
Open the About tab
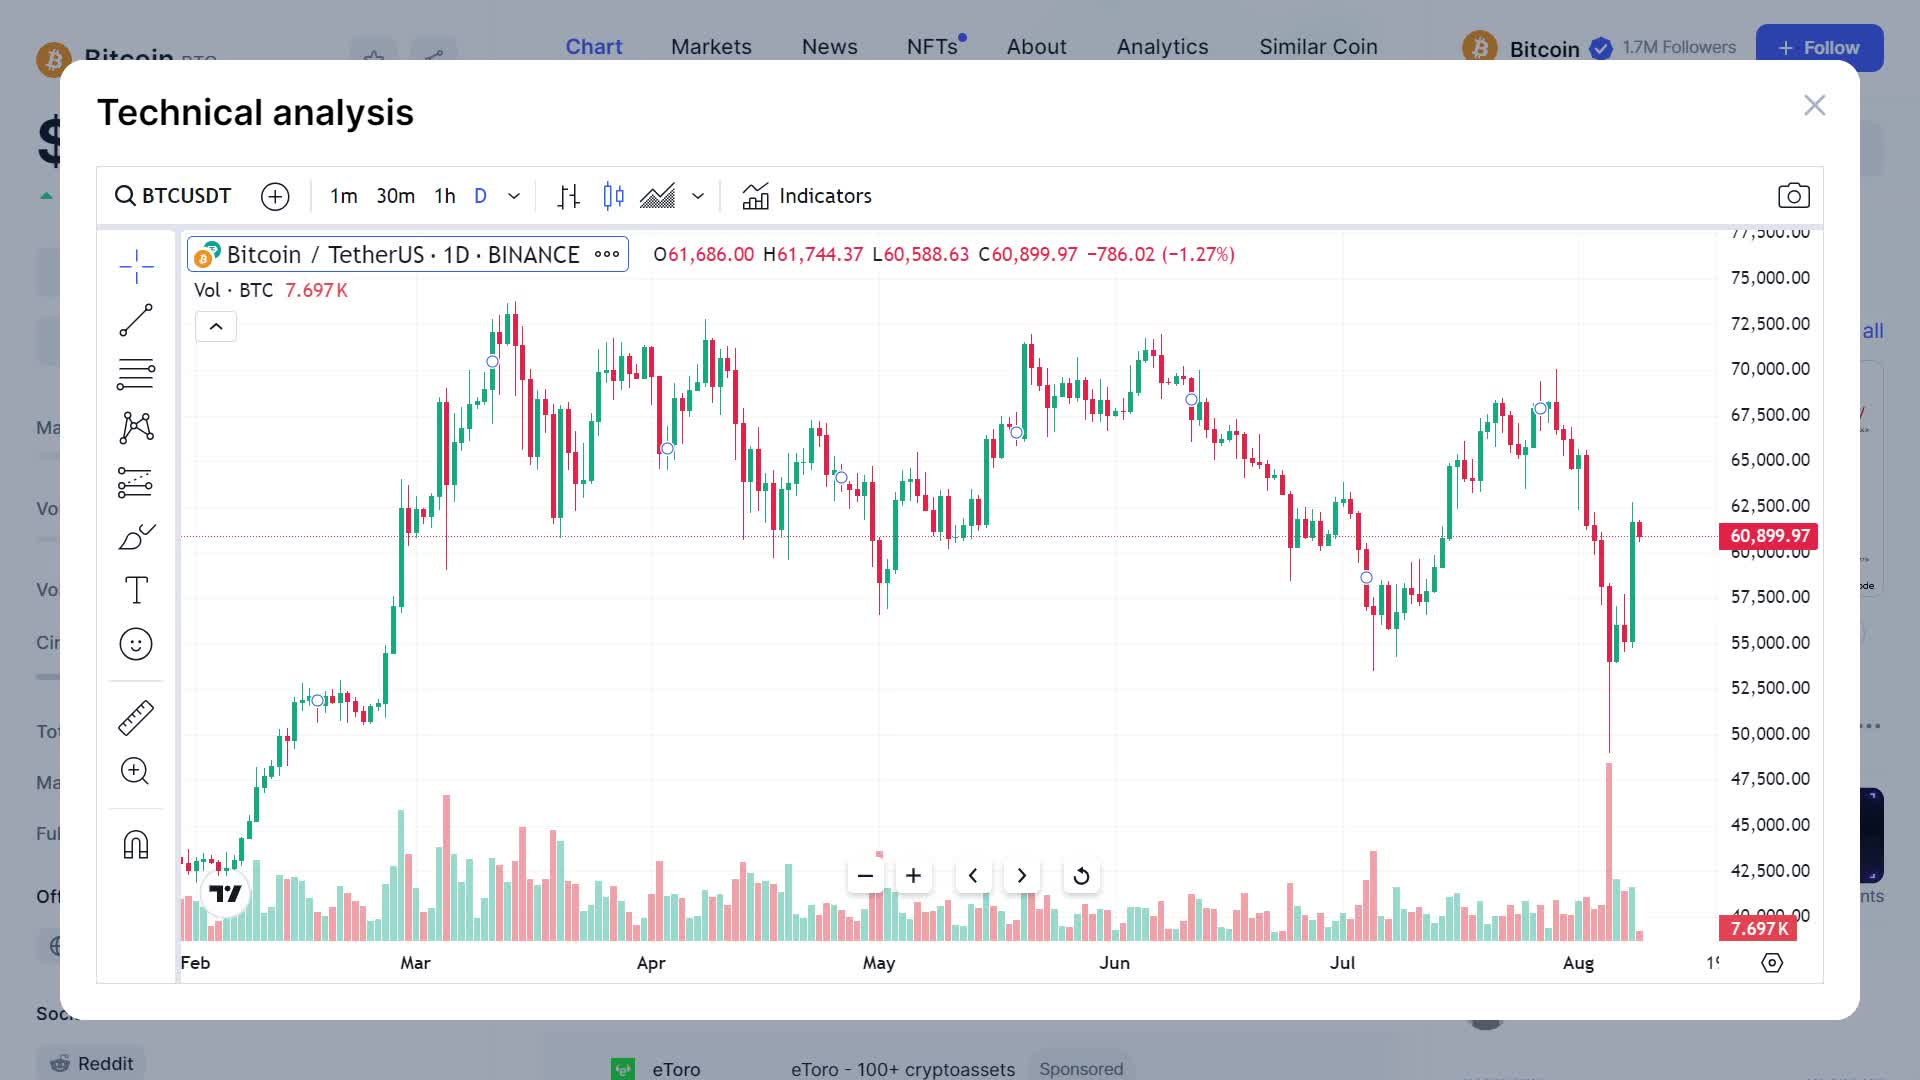pos(1036,47)
